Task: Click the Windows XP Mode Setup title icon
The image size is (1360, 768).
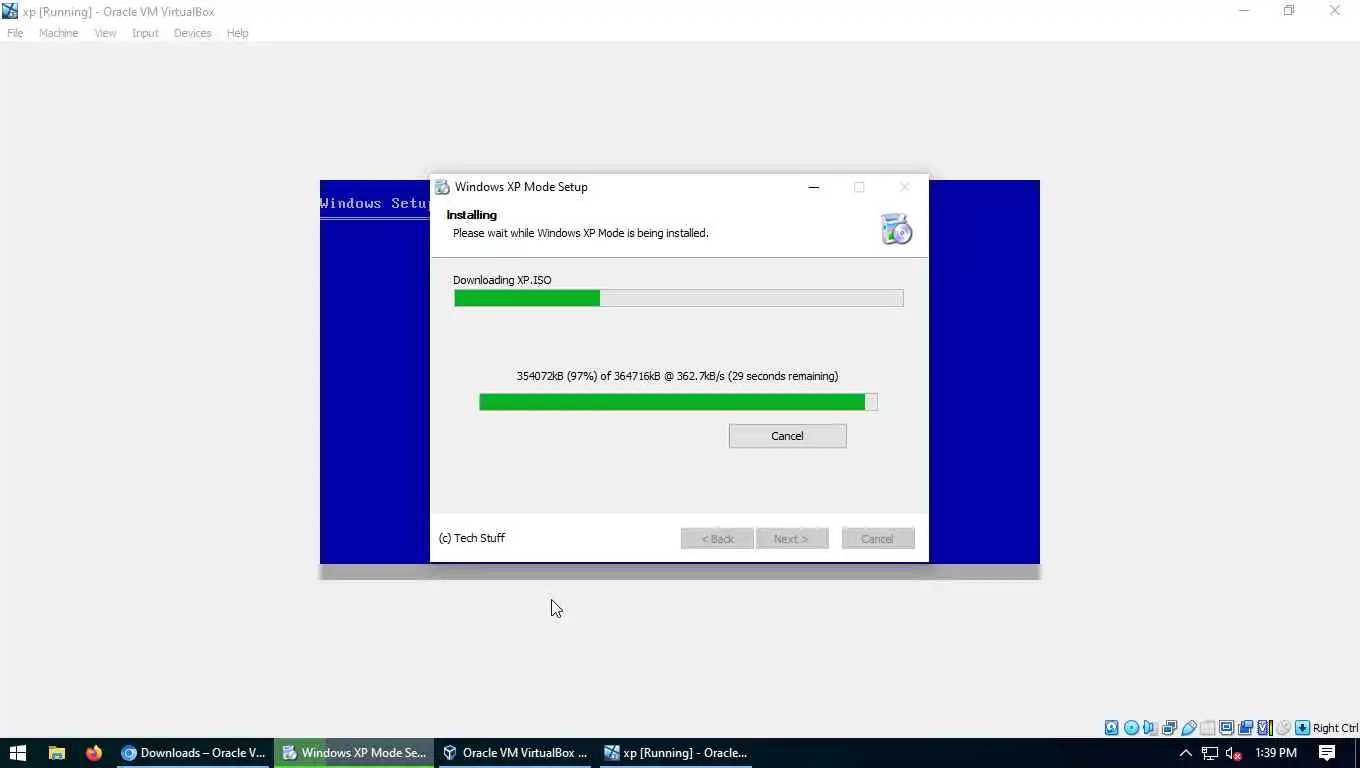Action: pos(442,187)
